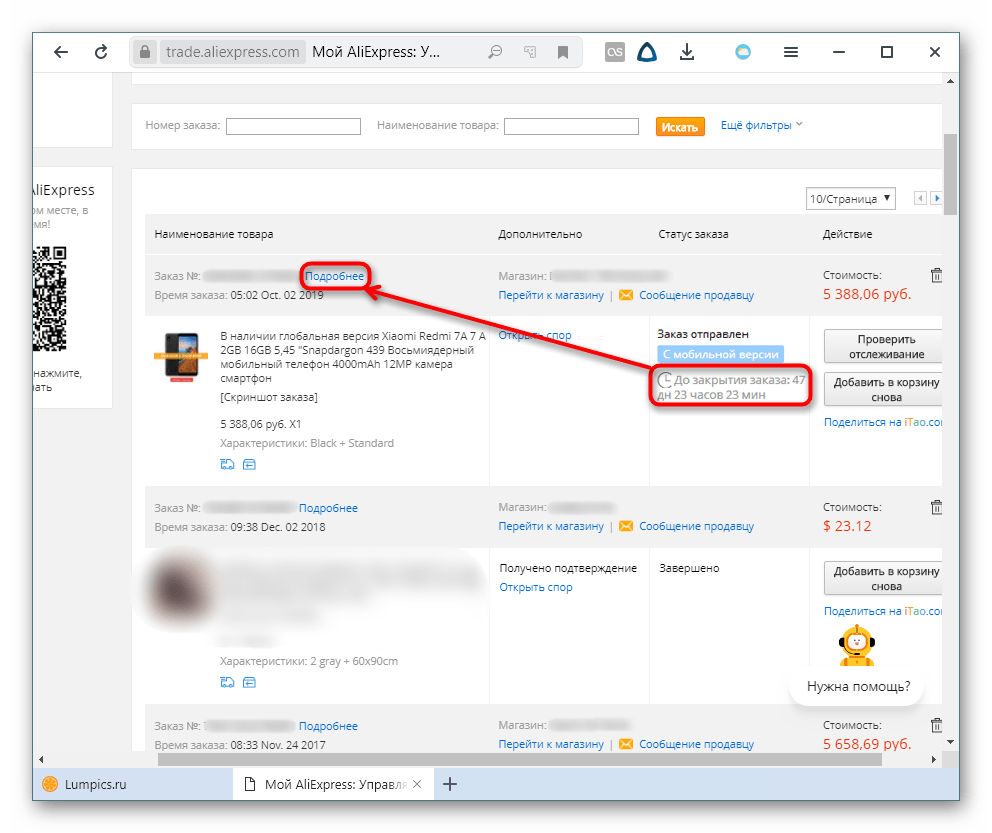
Task: Click the card icon under Xiaomi Redmi item
Action: 249,464
